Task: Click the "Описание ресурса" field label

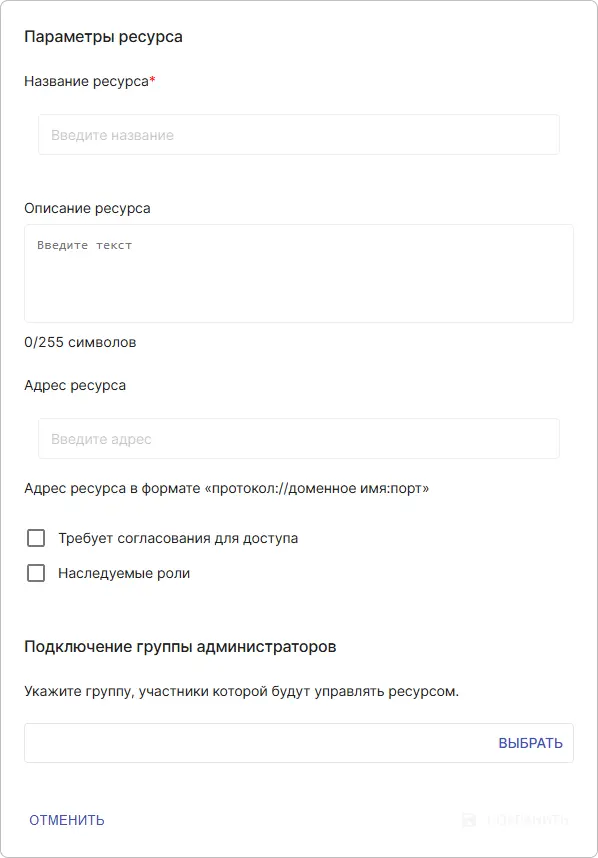Action: coord(87,208)
